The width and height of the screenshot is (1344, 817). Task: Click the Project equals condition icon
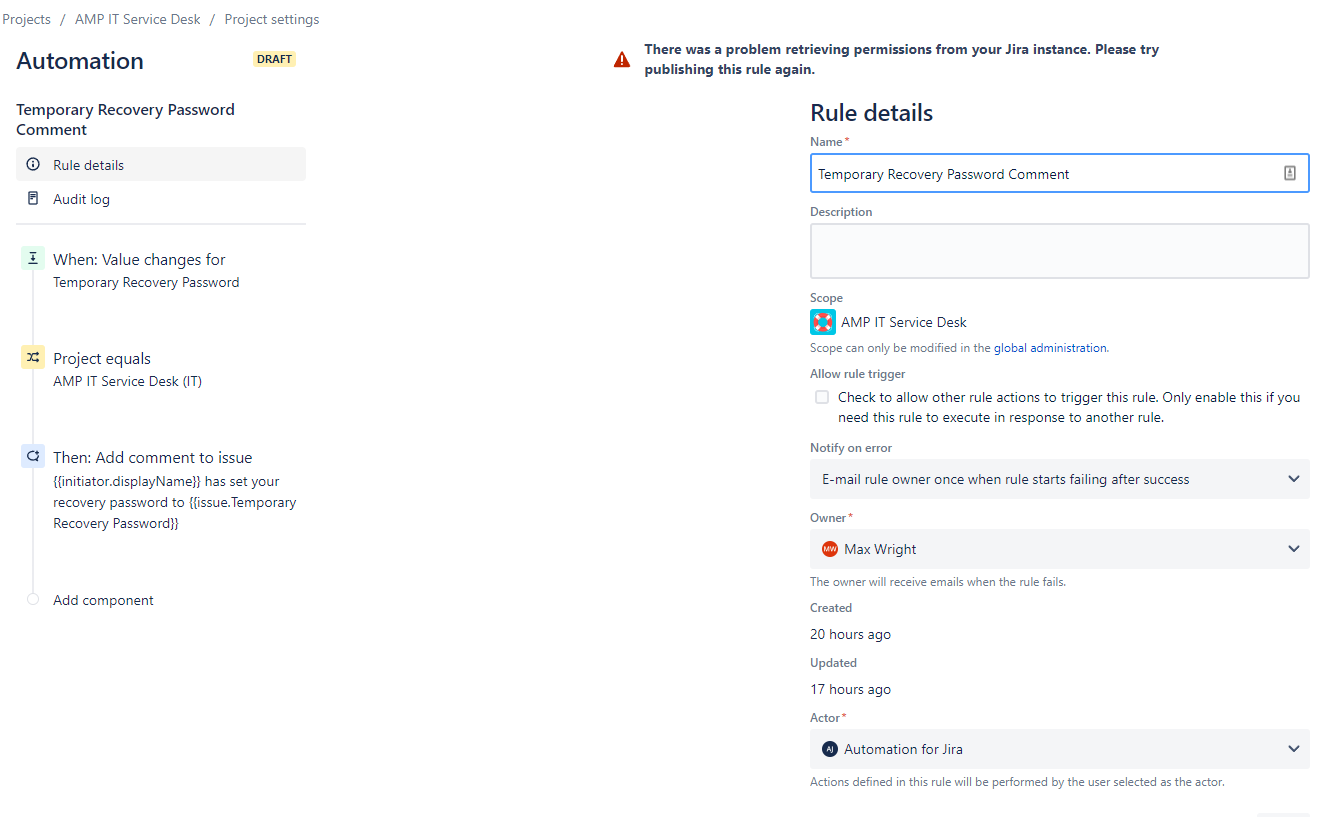point(33,358)
